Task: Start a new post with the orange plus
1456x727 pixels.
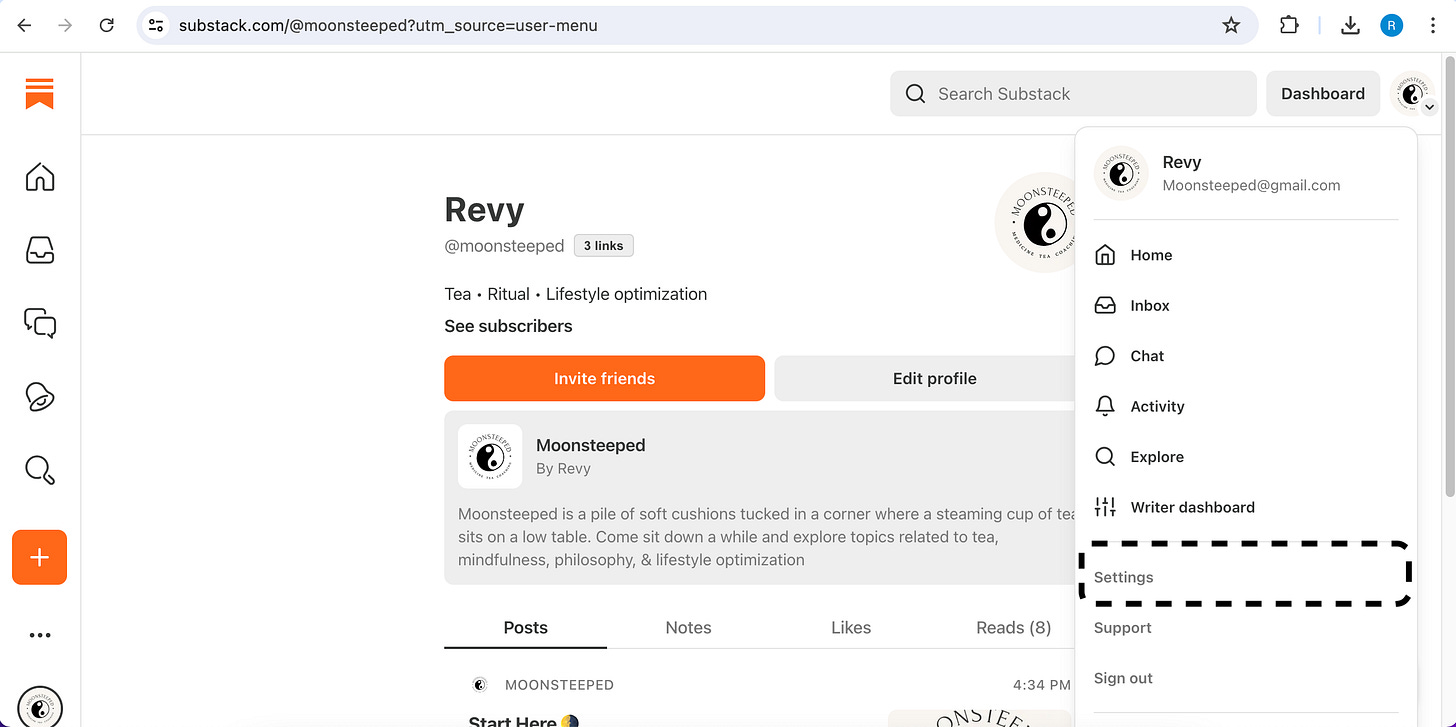Action: (x=39, y=557)
